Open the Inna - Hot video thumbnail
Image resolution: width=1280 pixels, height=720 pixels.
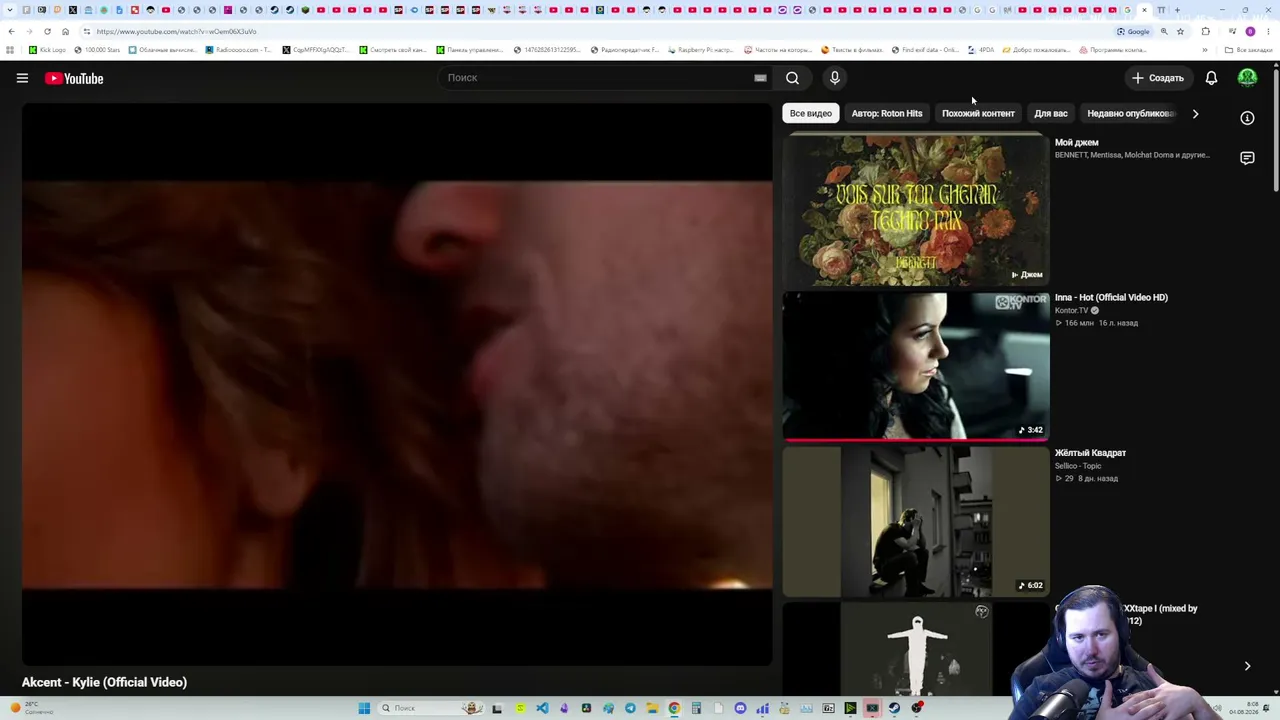[x=916, y=366]
